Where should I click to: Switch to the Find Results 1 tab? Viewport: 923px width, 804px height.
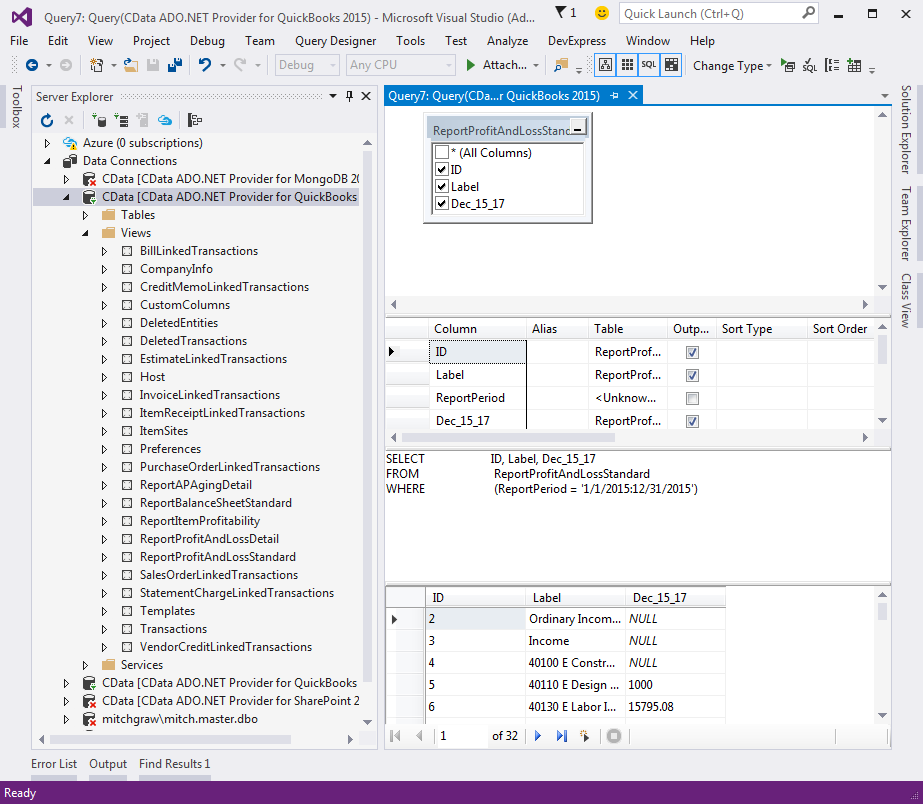tap(174, 764)
